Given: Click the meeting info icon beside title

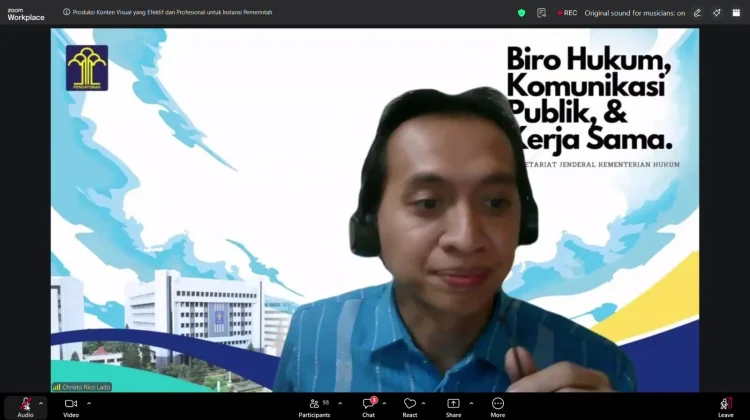Looking at the screenshot, I should click(x=66, y=12).
